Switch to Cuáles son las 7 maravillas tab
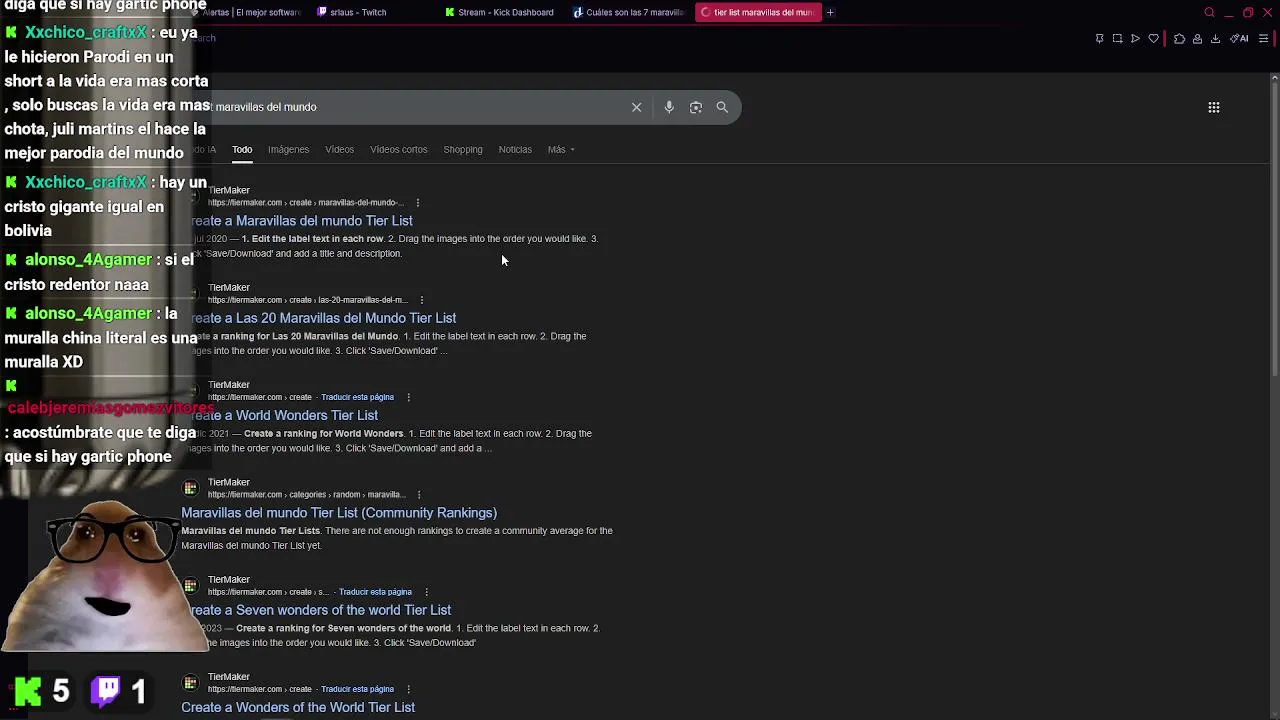This screenshot has width=1280, height=720. click(628, 12)
